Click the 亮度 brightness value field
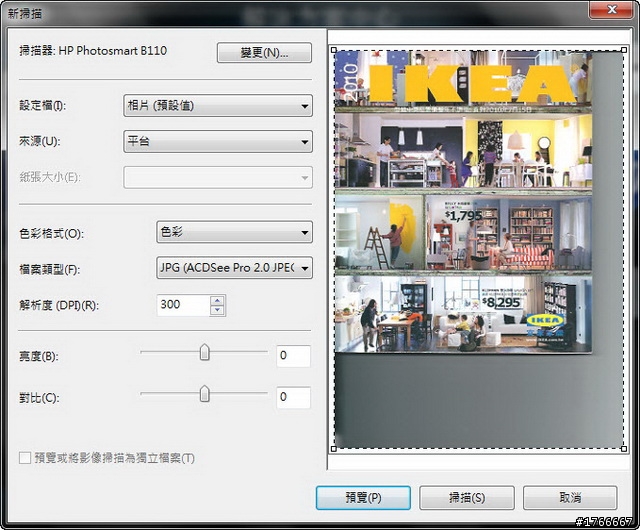This screenshot has width=640, height=530. 293,356
